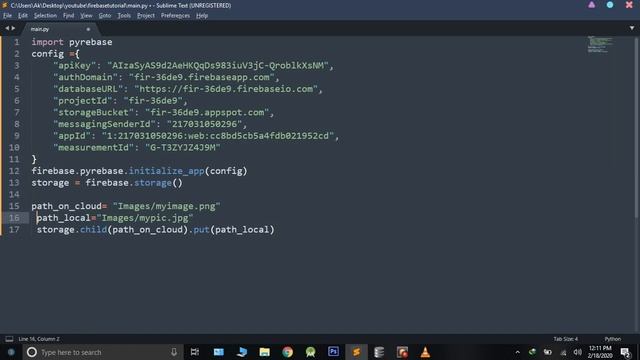The height and width of the screenshot is (360, 640).
Task: Click "217031050296" value on line 8
Action: coord(204,124)
